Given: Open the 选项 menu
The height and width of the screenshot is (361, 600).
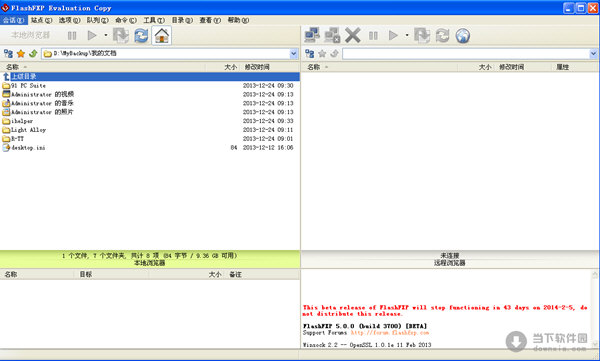Looking at the screenshot, I should click(69, 20).
